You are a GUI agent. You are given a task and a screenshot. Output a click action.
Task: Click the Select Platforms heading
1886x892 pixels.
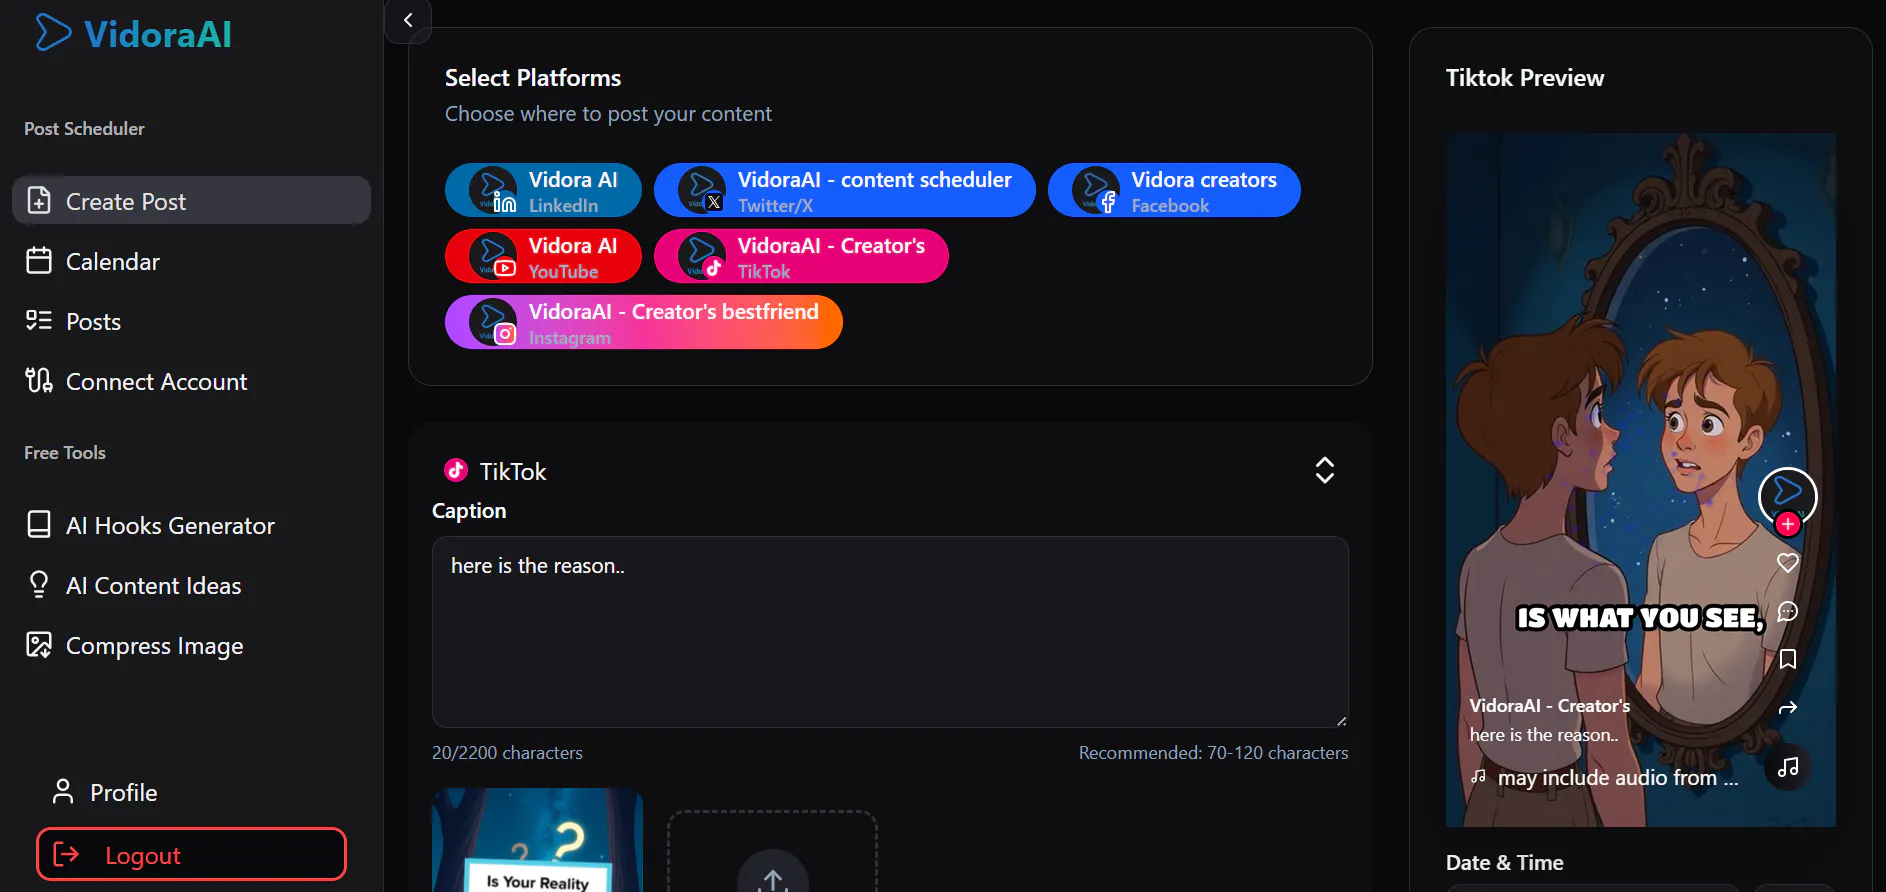[x=533, y=78]
